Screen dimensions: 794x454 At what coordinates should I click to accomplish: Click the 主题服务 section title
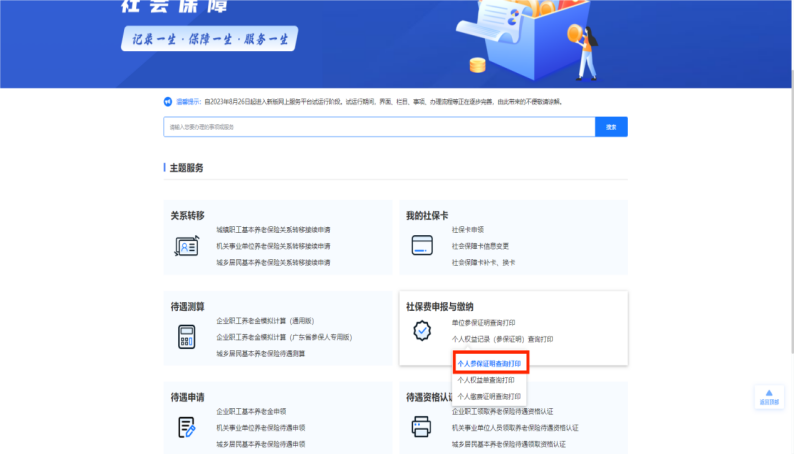point(186,168)
